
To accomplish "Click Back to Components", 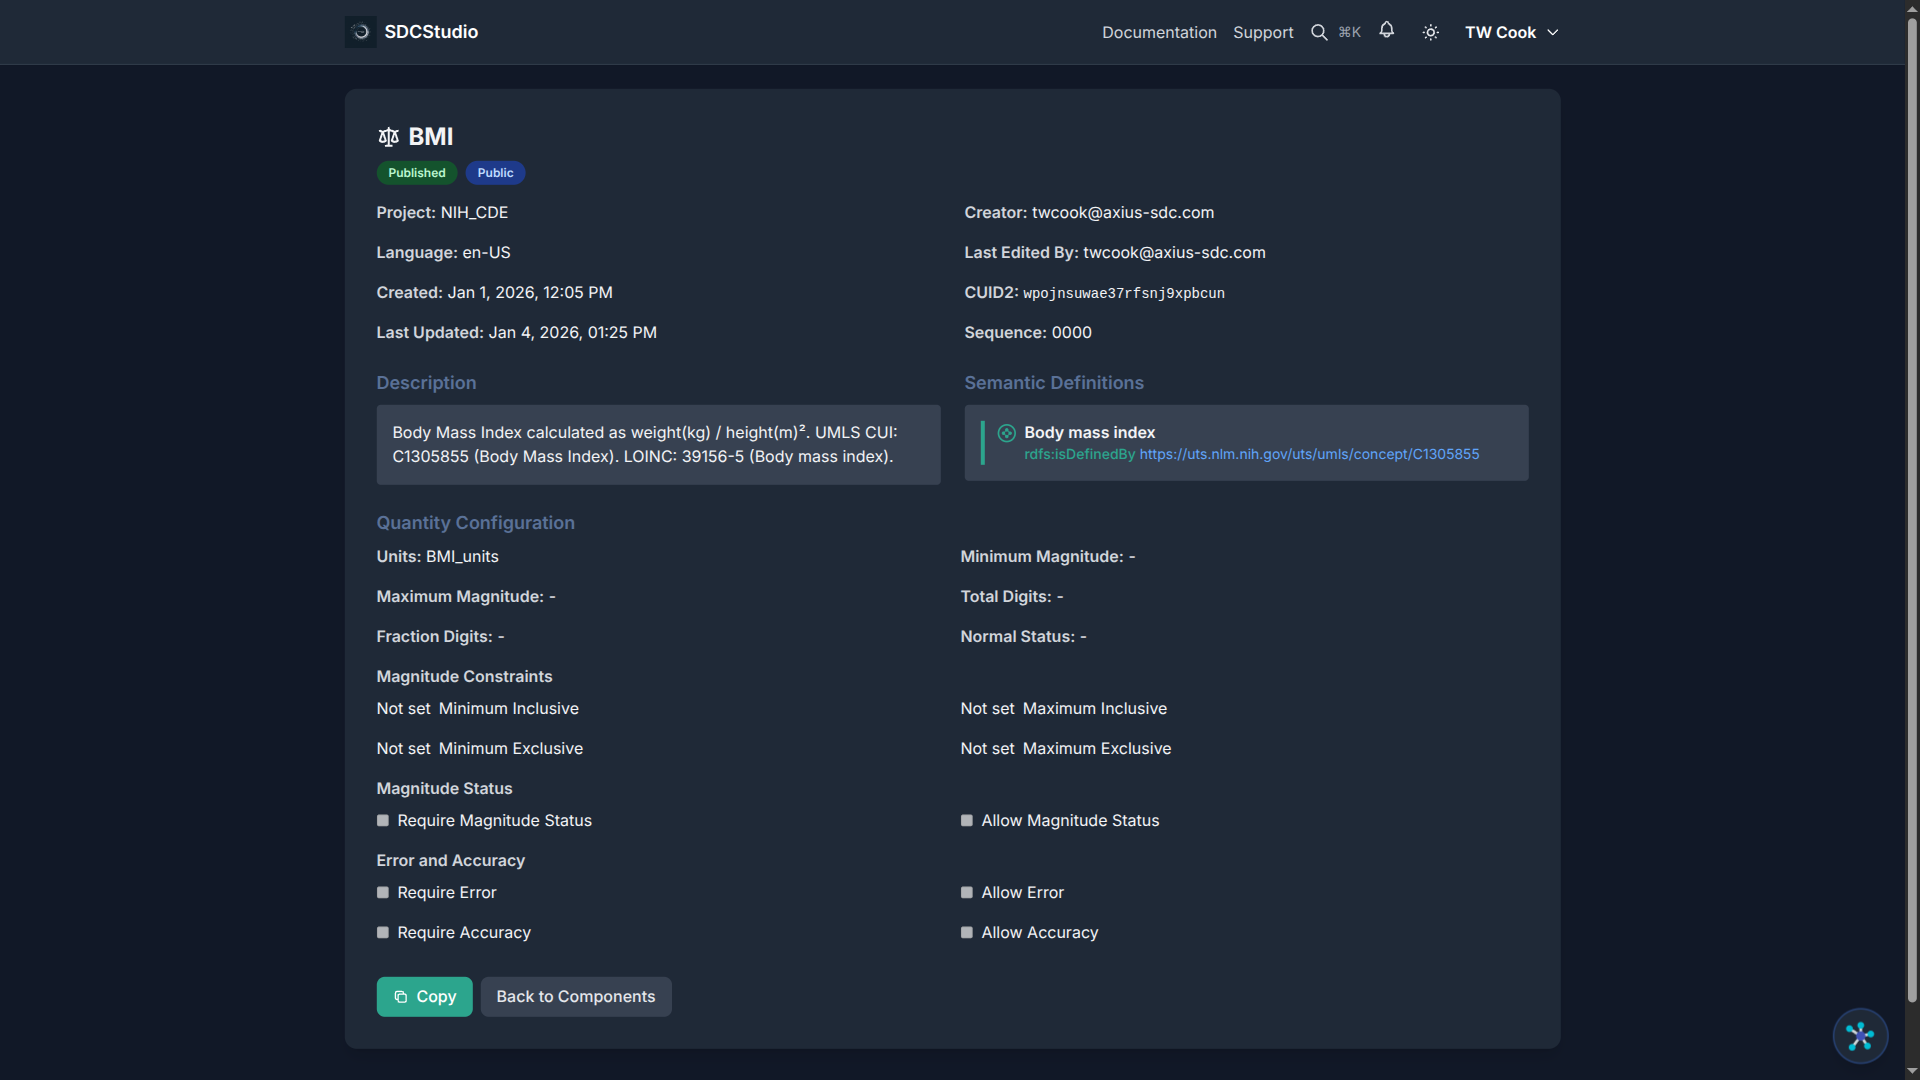I will (575, 996).
